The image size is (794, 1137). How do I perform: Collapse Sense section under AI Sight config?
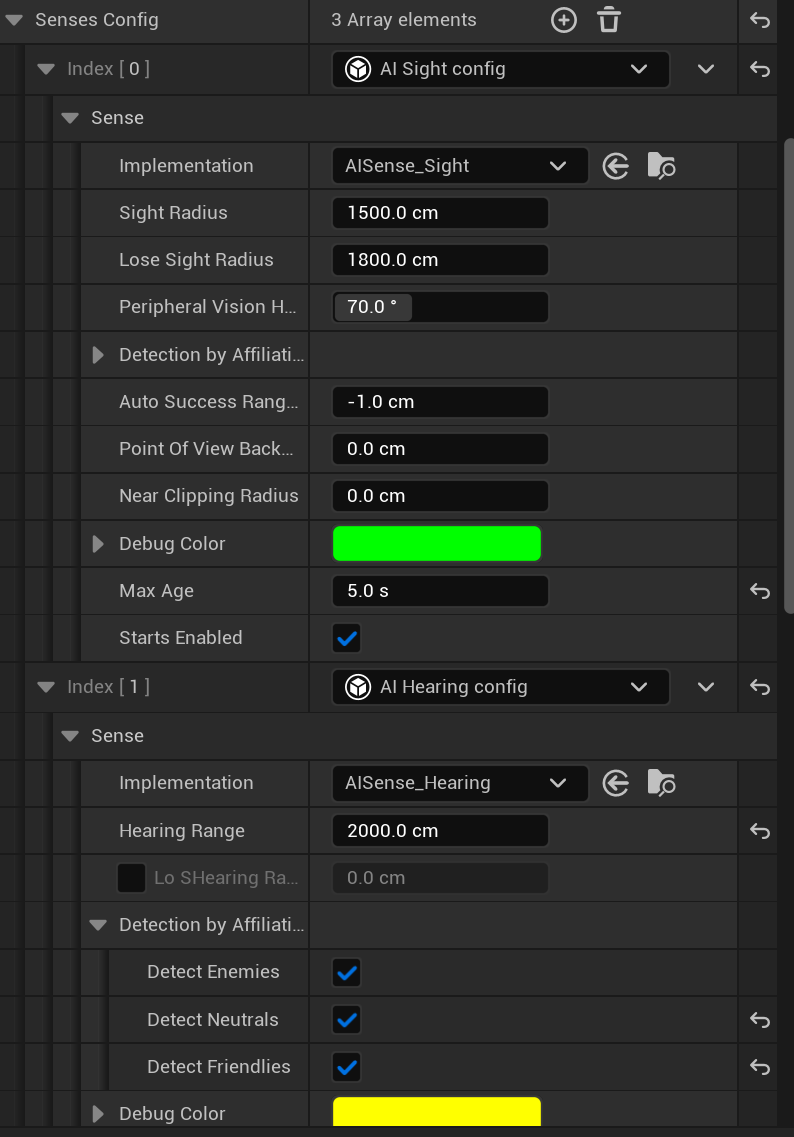coord(70,117)
